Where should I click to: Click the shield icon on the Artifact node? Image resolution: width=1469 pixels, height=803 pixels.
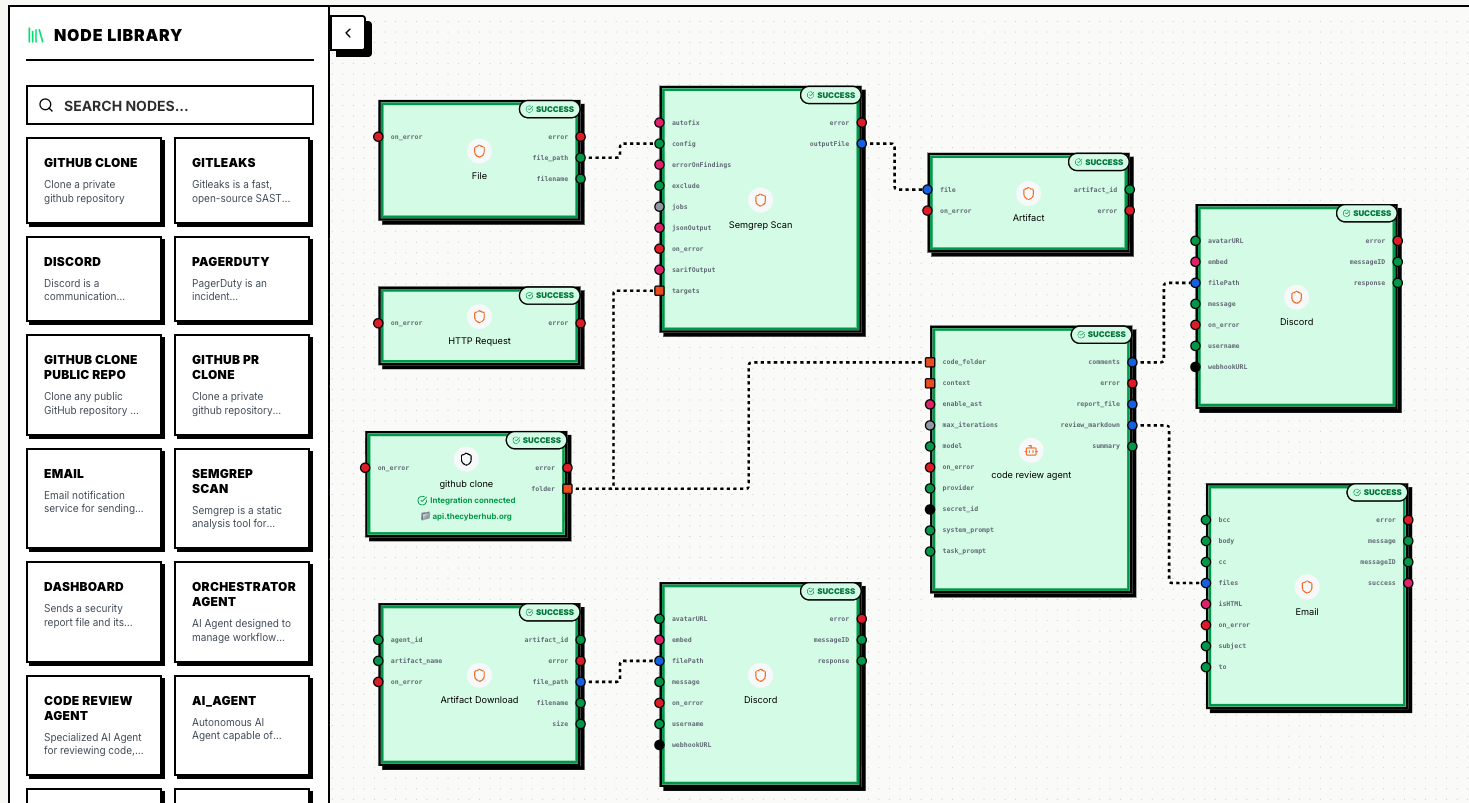click(1028, 193)
